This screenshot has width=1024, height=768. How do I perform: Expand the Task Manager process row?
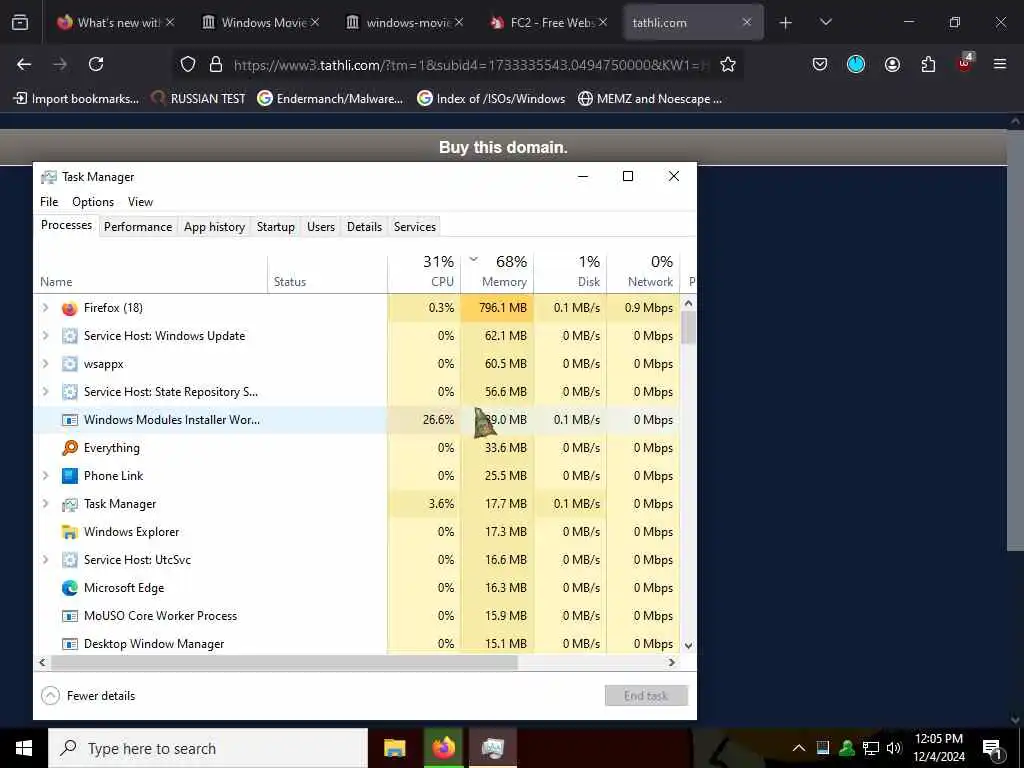(x=45, y=504)
